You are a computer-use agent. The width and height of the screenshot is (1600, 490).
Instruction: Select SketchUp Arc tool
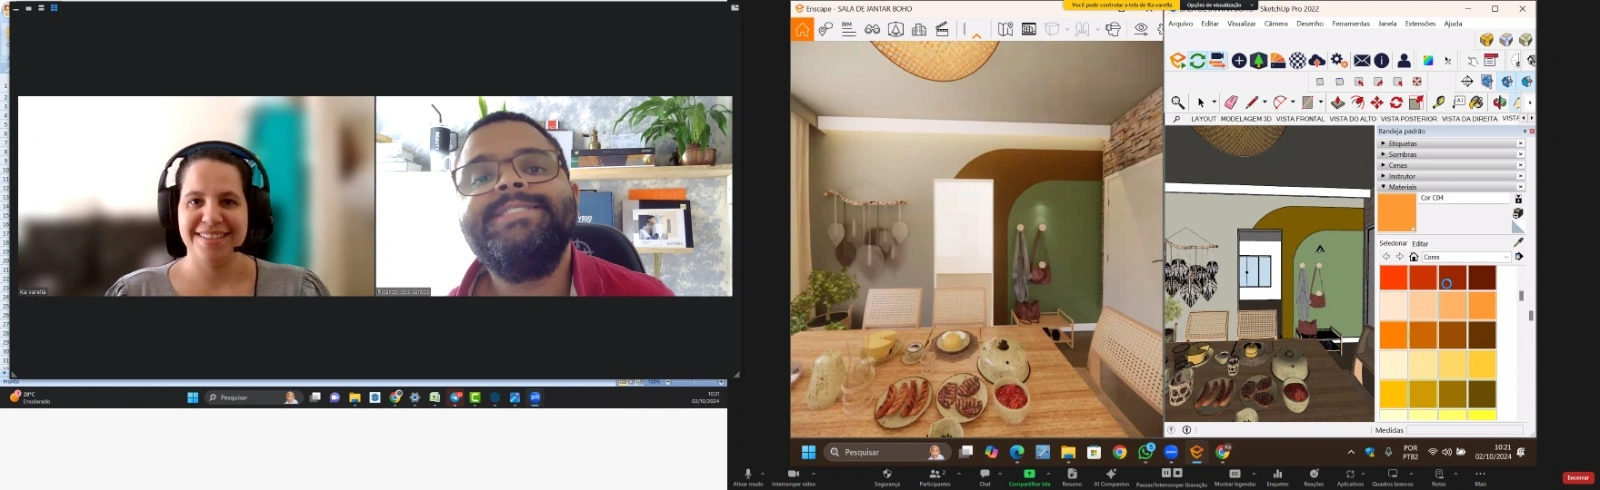click(x=1279, y=102)
